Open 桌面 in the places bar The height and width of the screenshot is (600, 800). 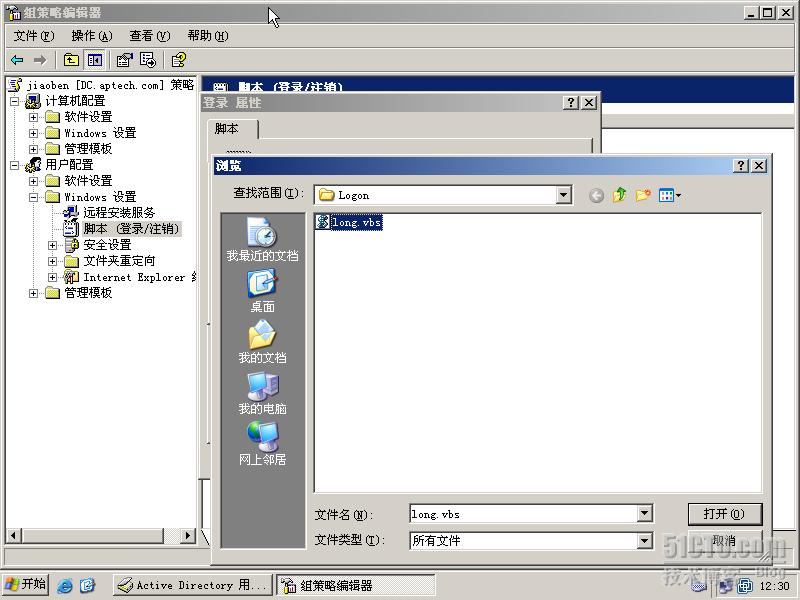262,291
